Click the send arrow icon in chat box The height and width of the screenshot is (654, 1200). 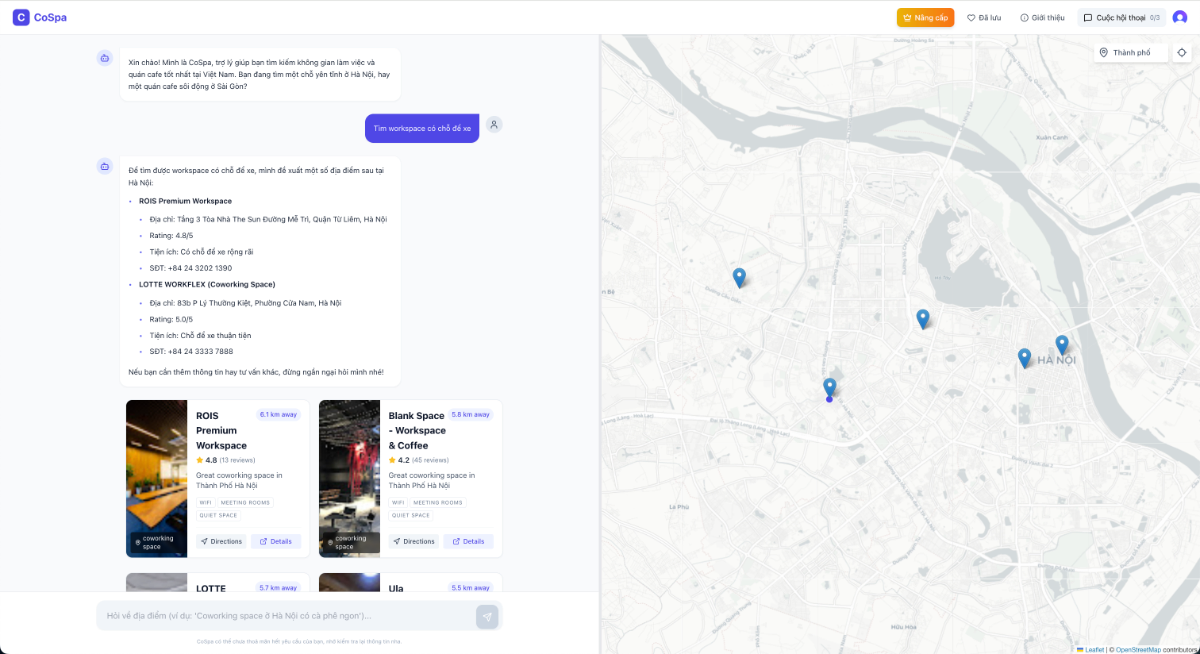[x=487, y=616]
